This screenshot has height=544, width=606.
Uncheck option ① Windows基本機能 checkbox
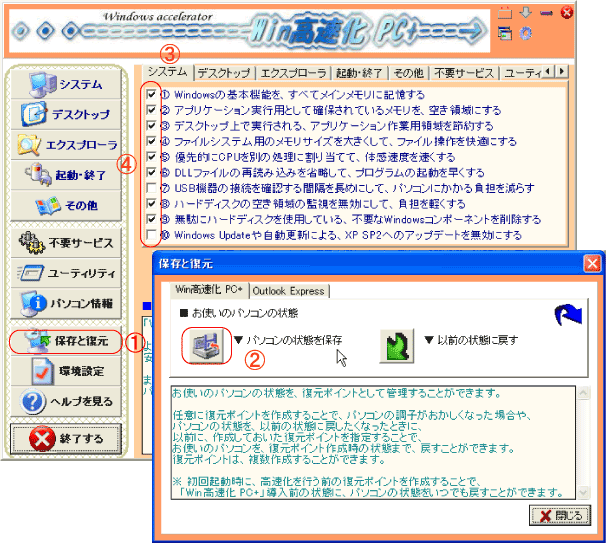tap(151, 95)
